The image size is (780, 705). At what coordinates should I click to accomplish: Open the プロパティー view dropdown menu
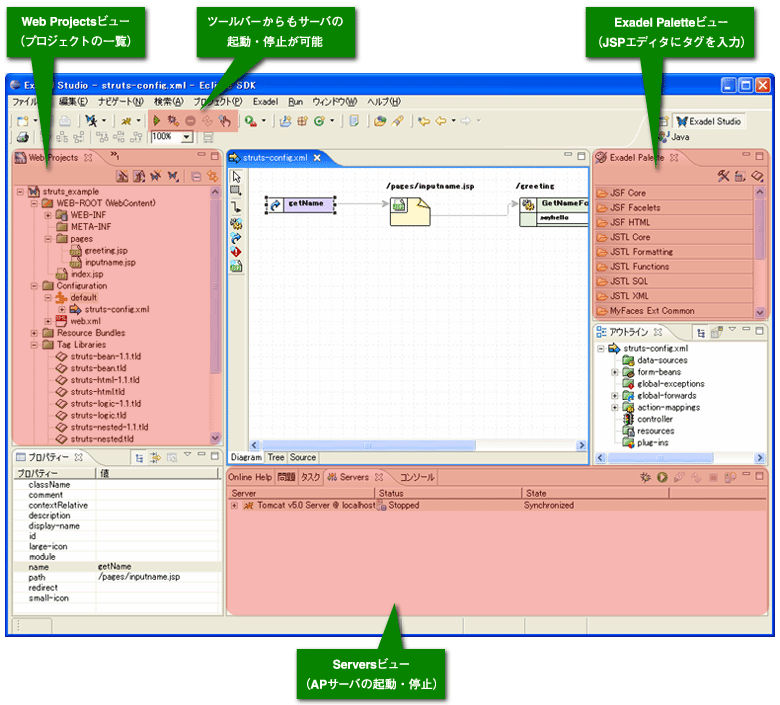coord(188,455)
